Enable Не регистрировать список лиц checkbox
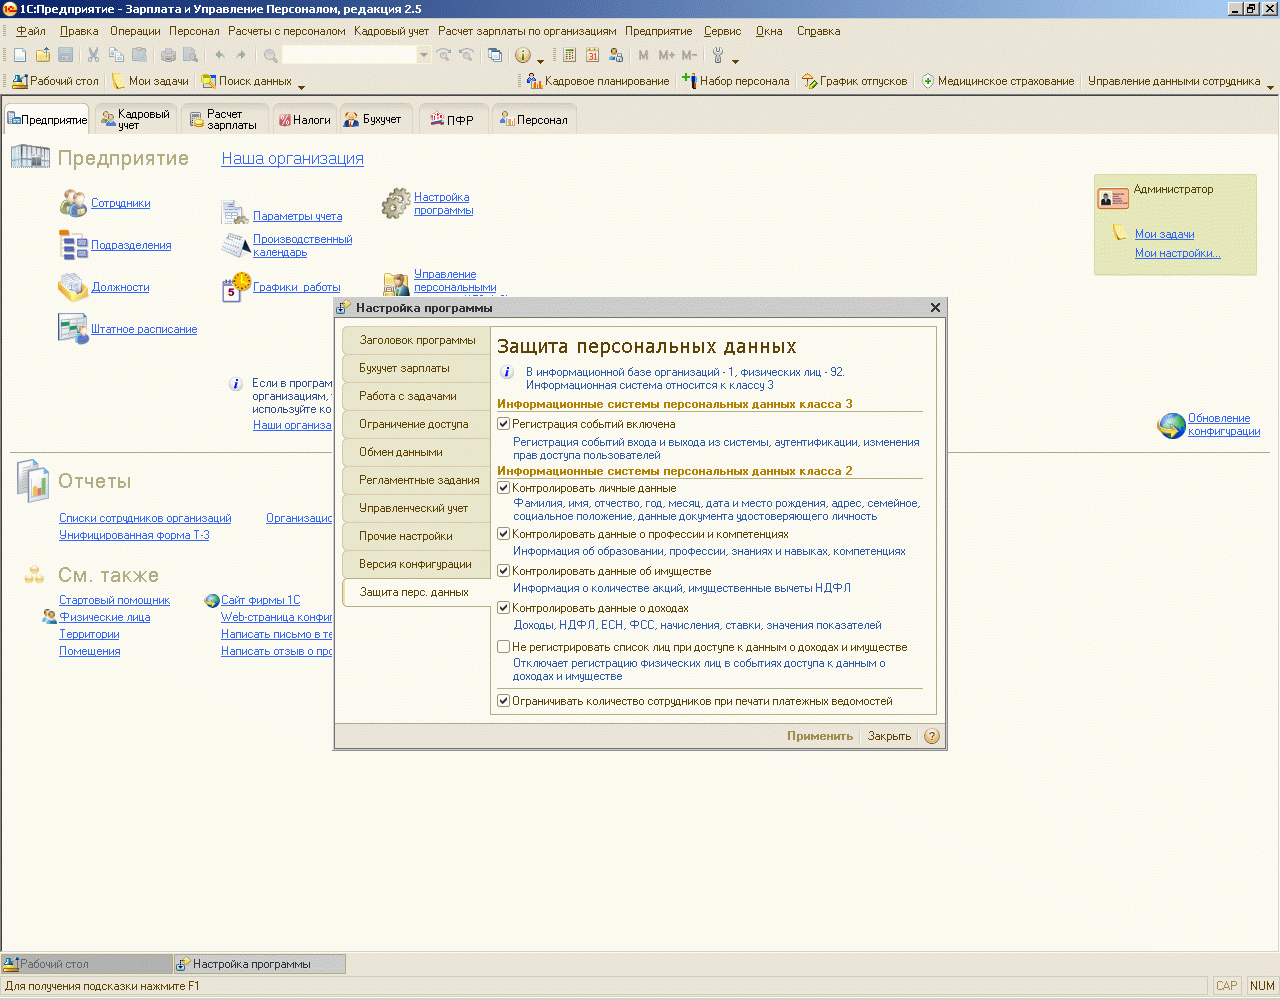Image resolution: width=1280 pixels, height=1000 pixels. click(x=504, y=647)
